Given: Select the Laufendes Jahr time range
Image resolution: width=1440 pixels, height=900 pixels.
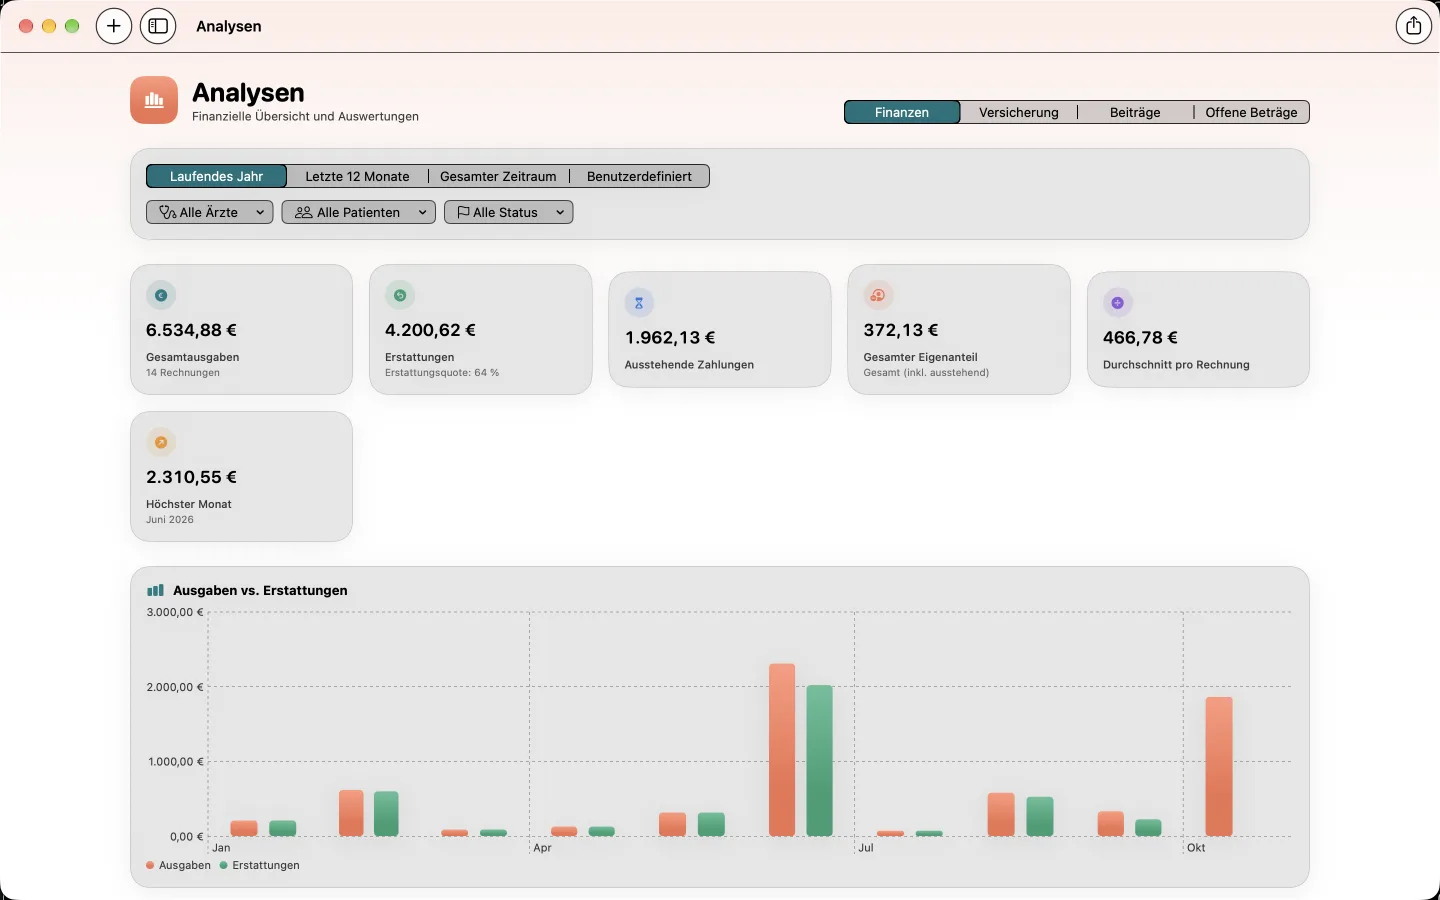Looking at the screenshot, I should pyautogui.click(x=216, y=176).
